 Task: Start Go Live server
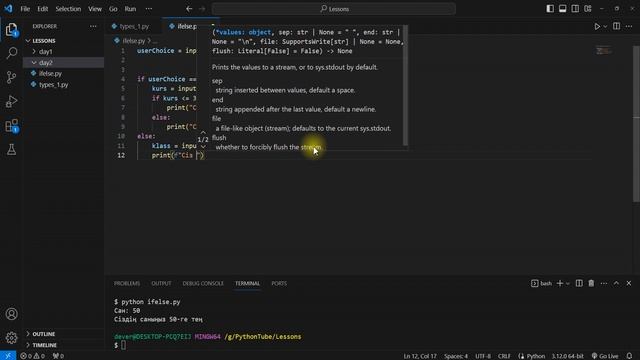pos(605,356)
